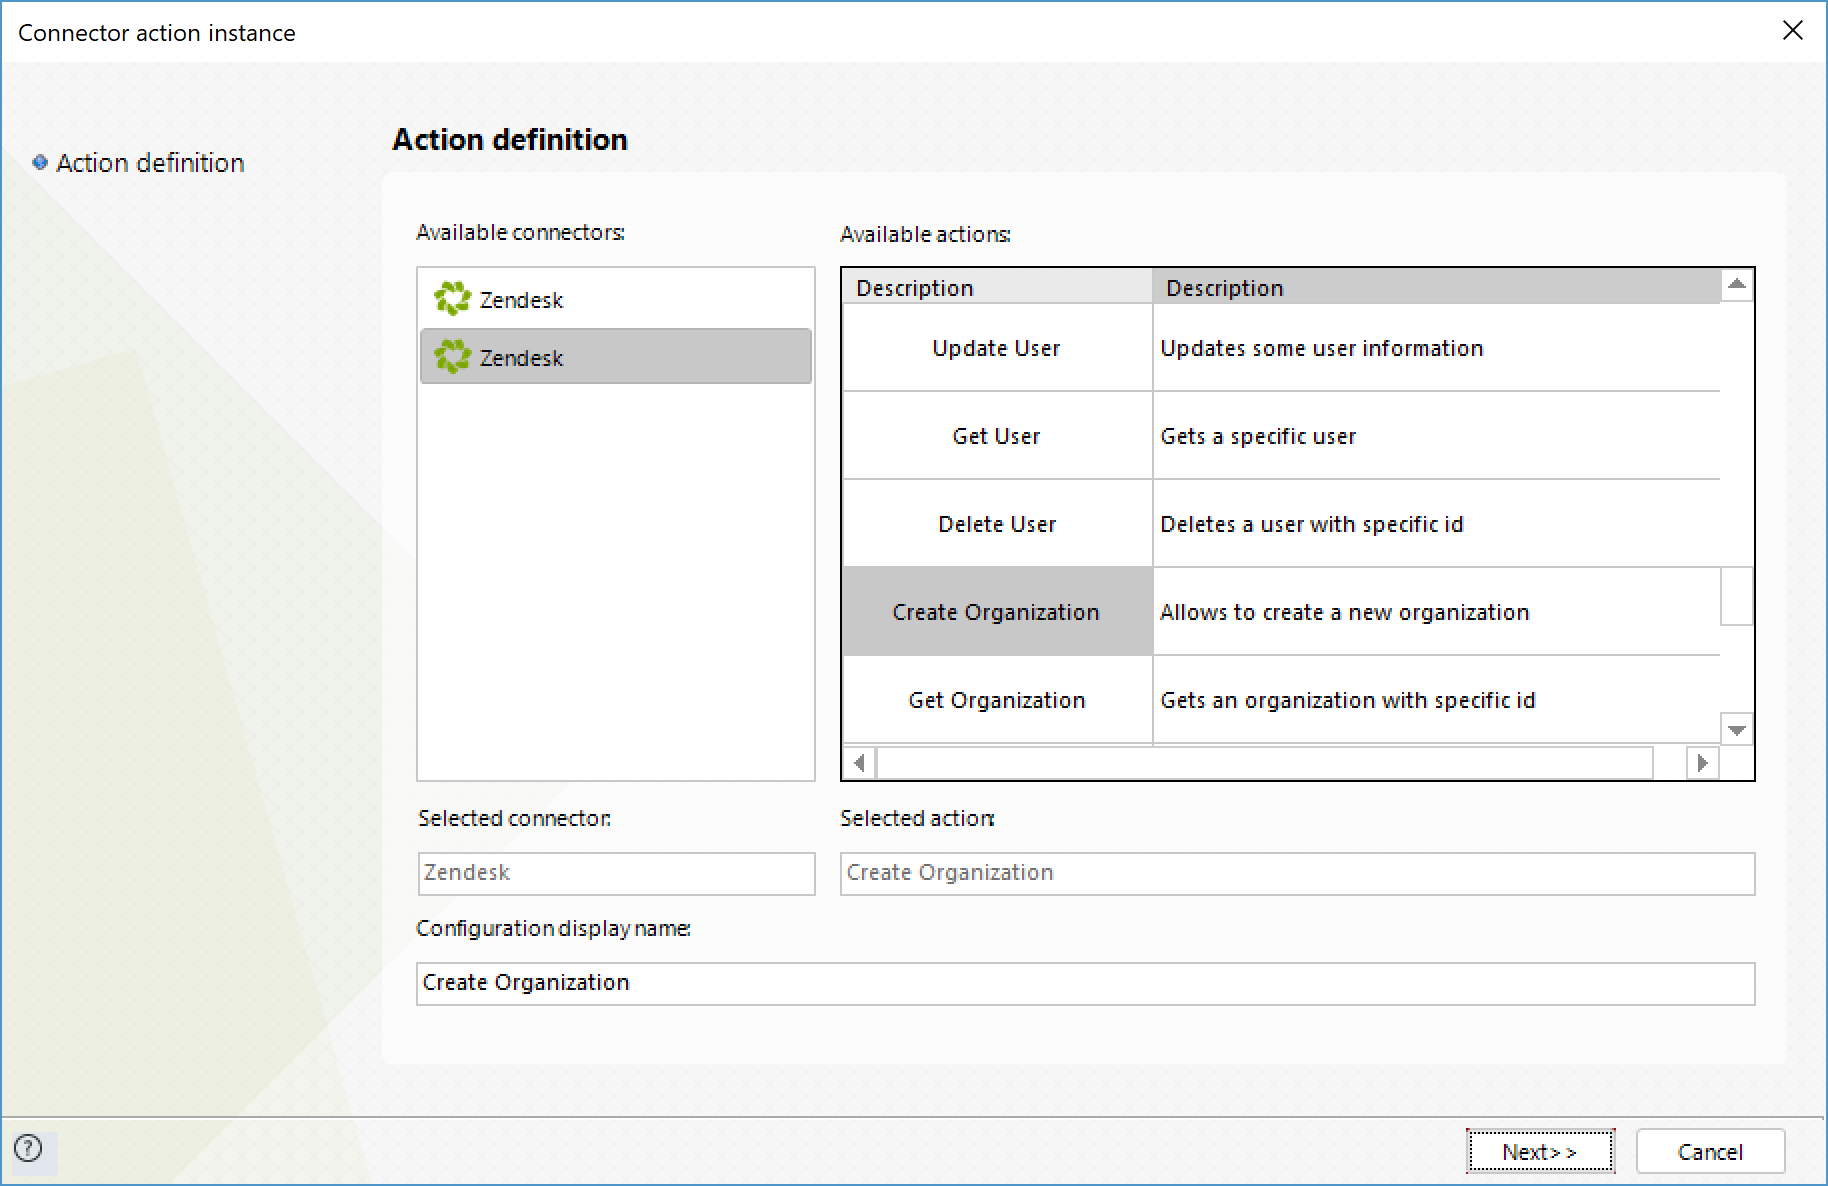Click the Selected connector field

pos(616,873)
